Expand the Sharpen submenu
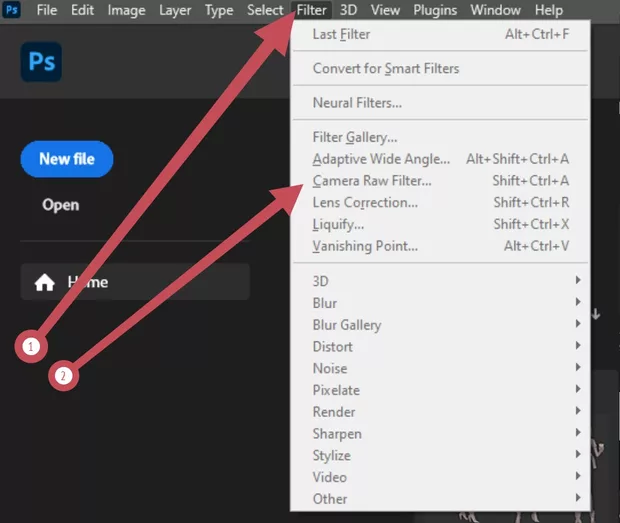This screenshot has width=620, height=523. (440, 434)
